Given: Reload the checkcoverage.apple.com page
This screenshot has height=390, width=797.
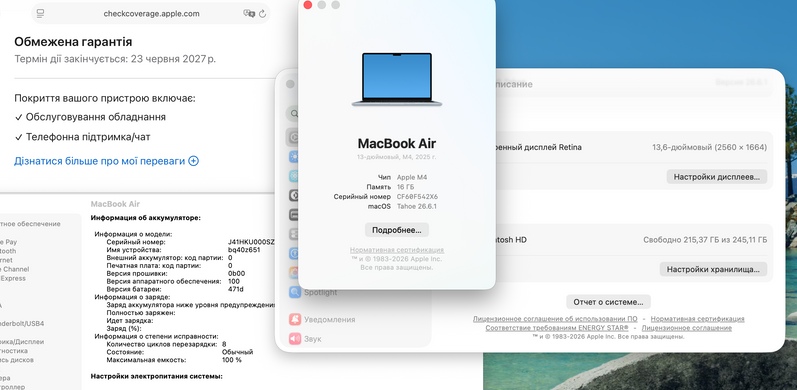Looking at the screenshot, I should coord(262,14).
